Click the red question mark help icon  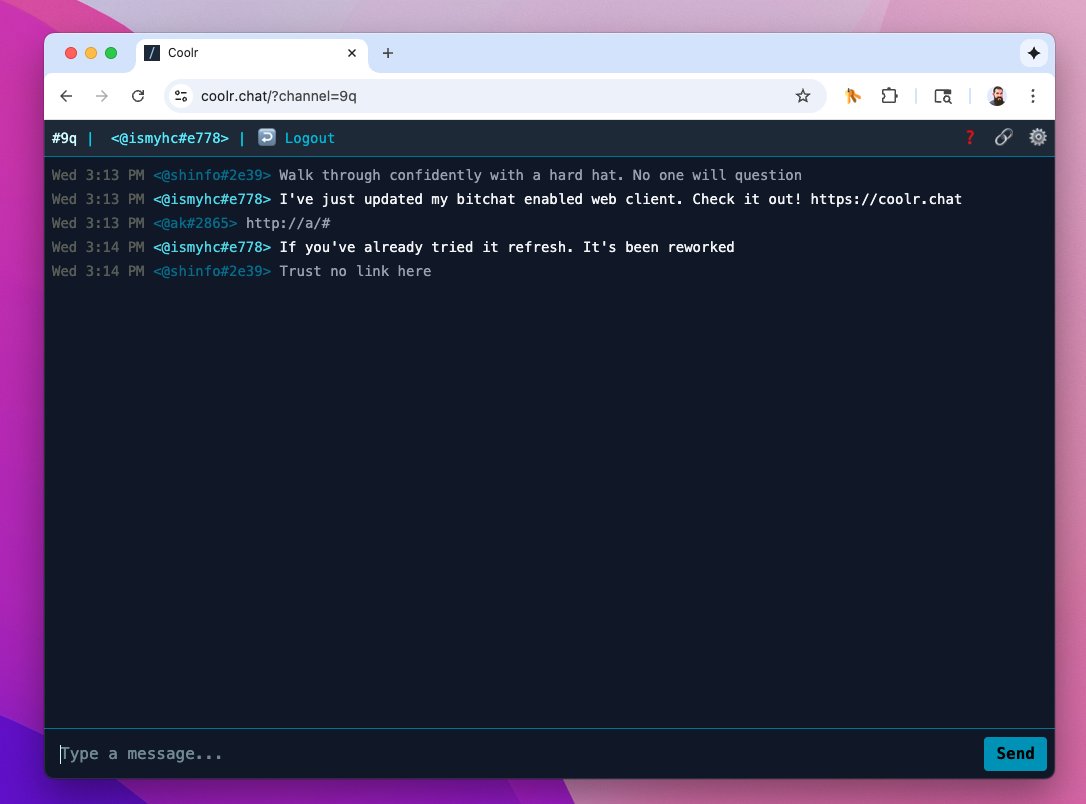[970, 137]
